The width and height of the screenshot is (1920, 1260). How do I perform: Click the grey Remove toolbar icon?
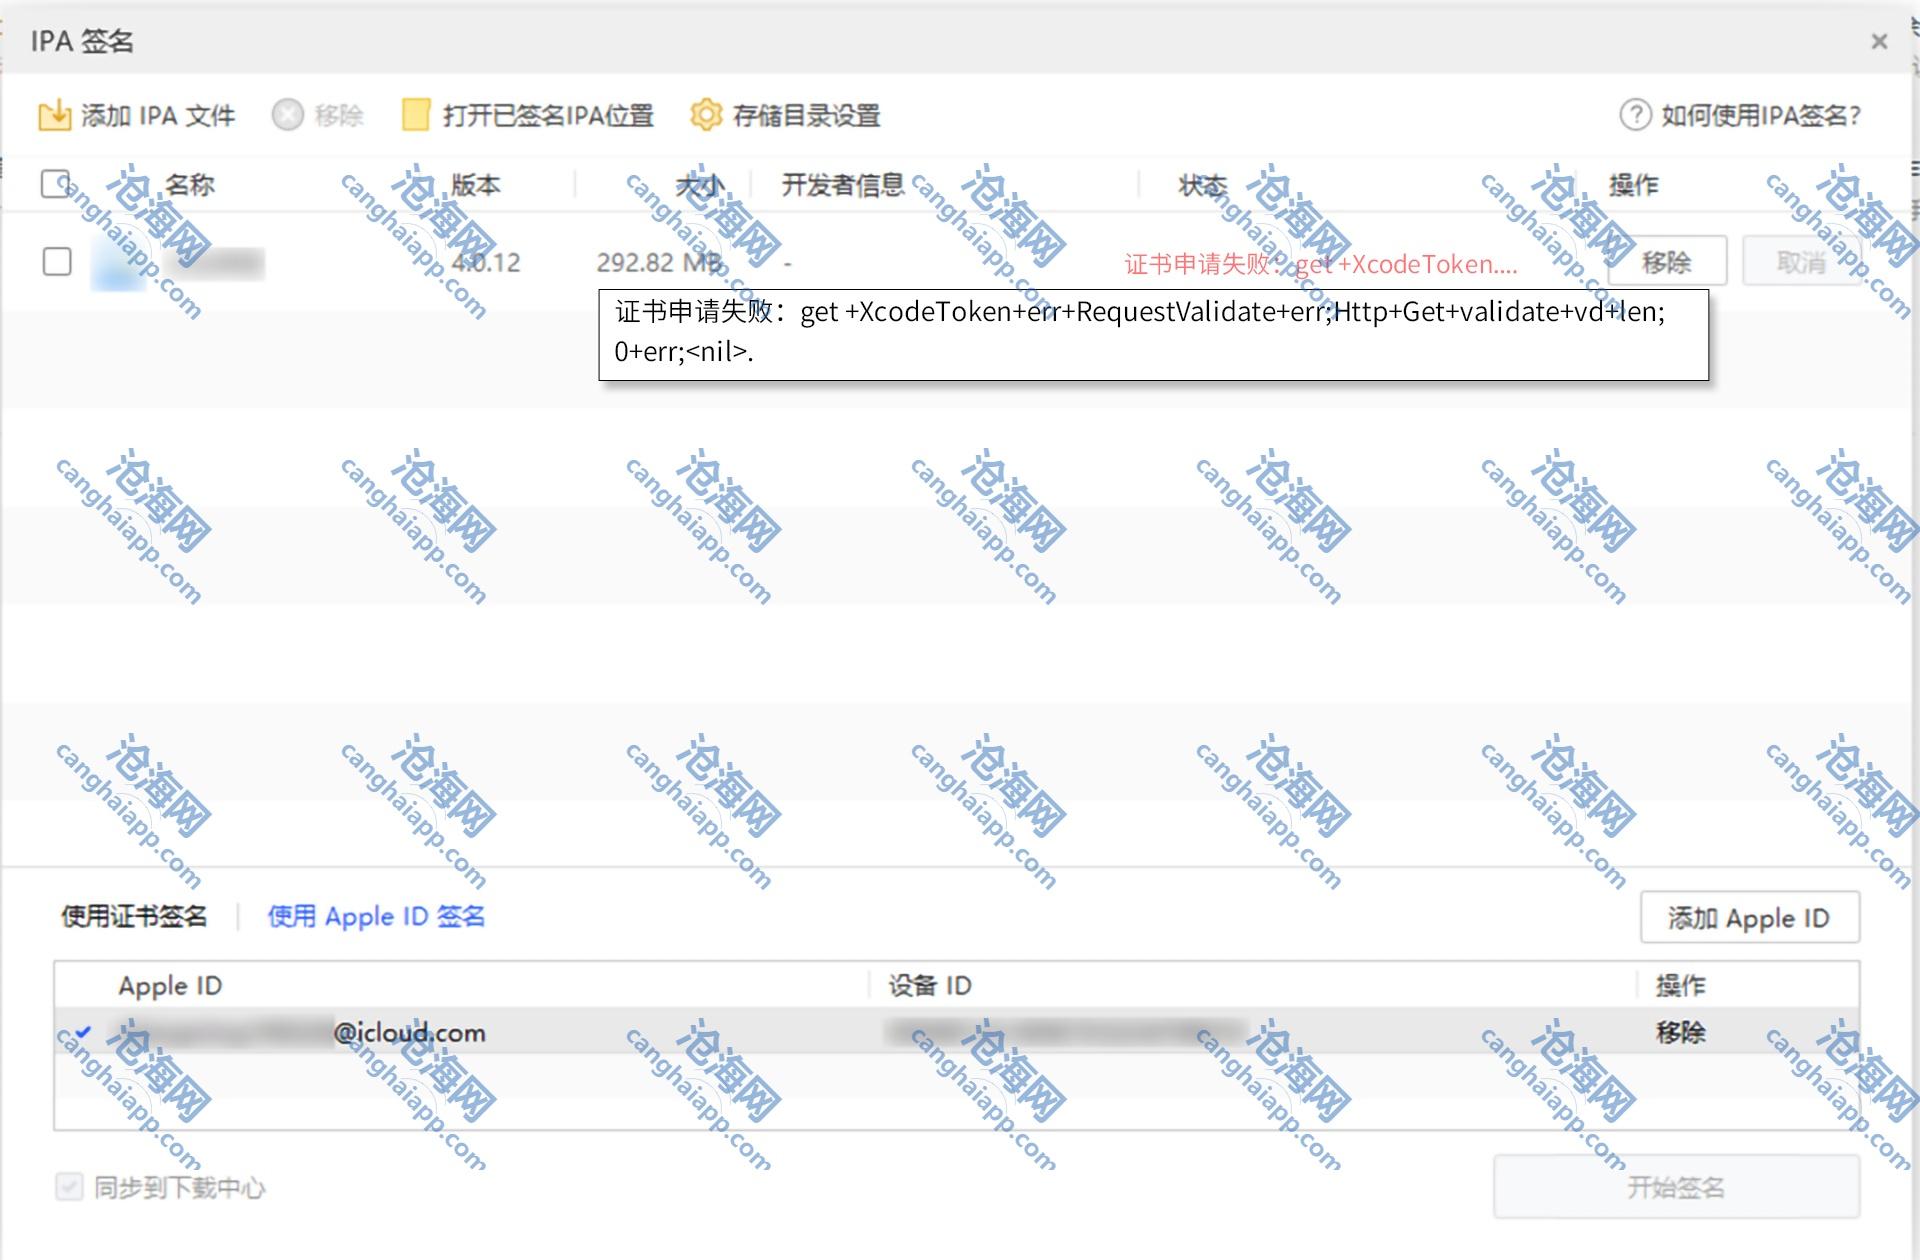[287, 115]
